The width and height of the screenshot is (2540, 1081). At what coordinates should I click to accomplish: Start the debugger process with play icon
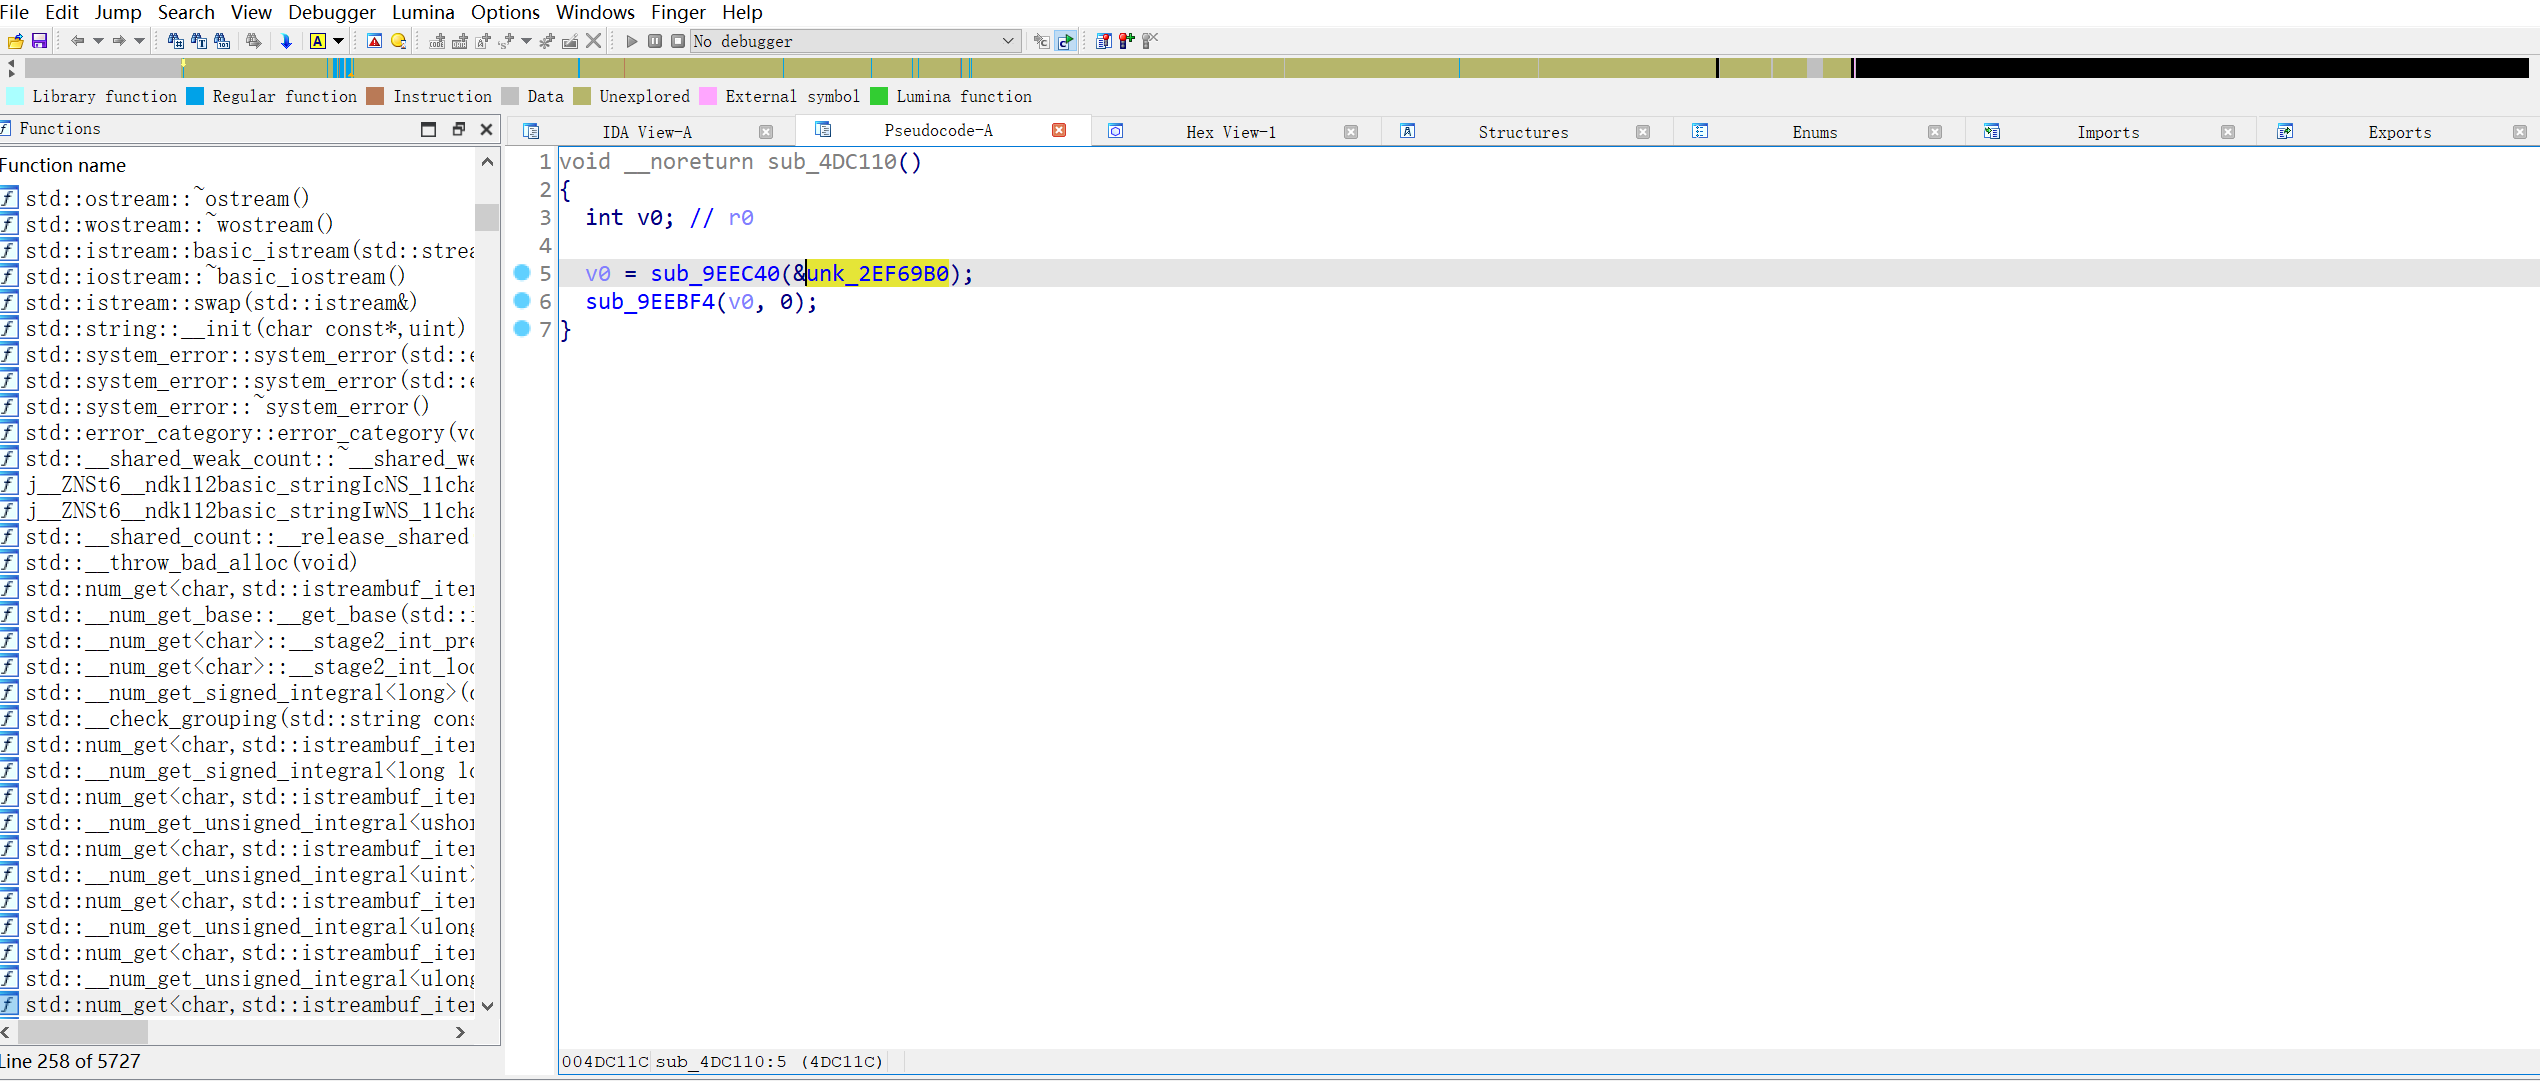(x=631, y=41)
